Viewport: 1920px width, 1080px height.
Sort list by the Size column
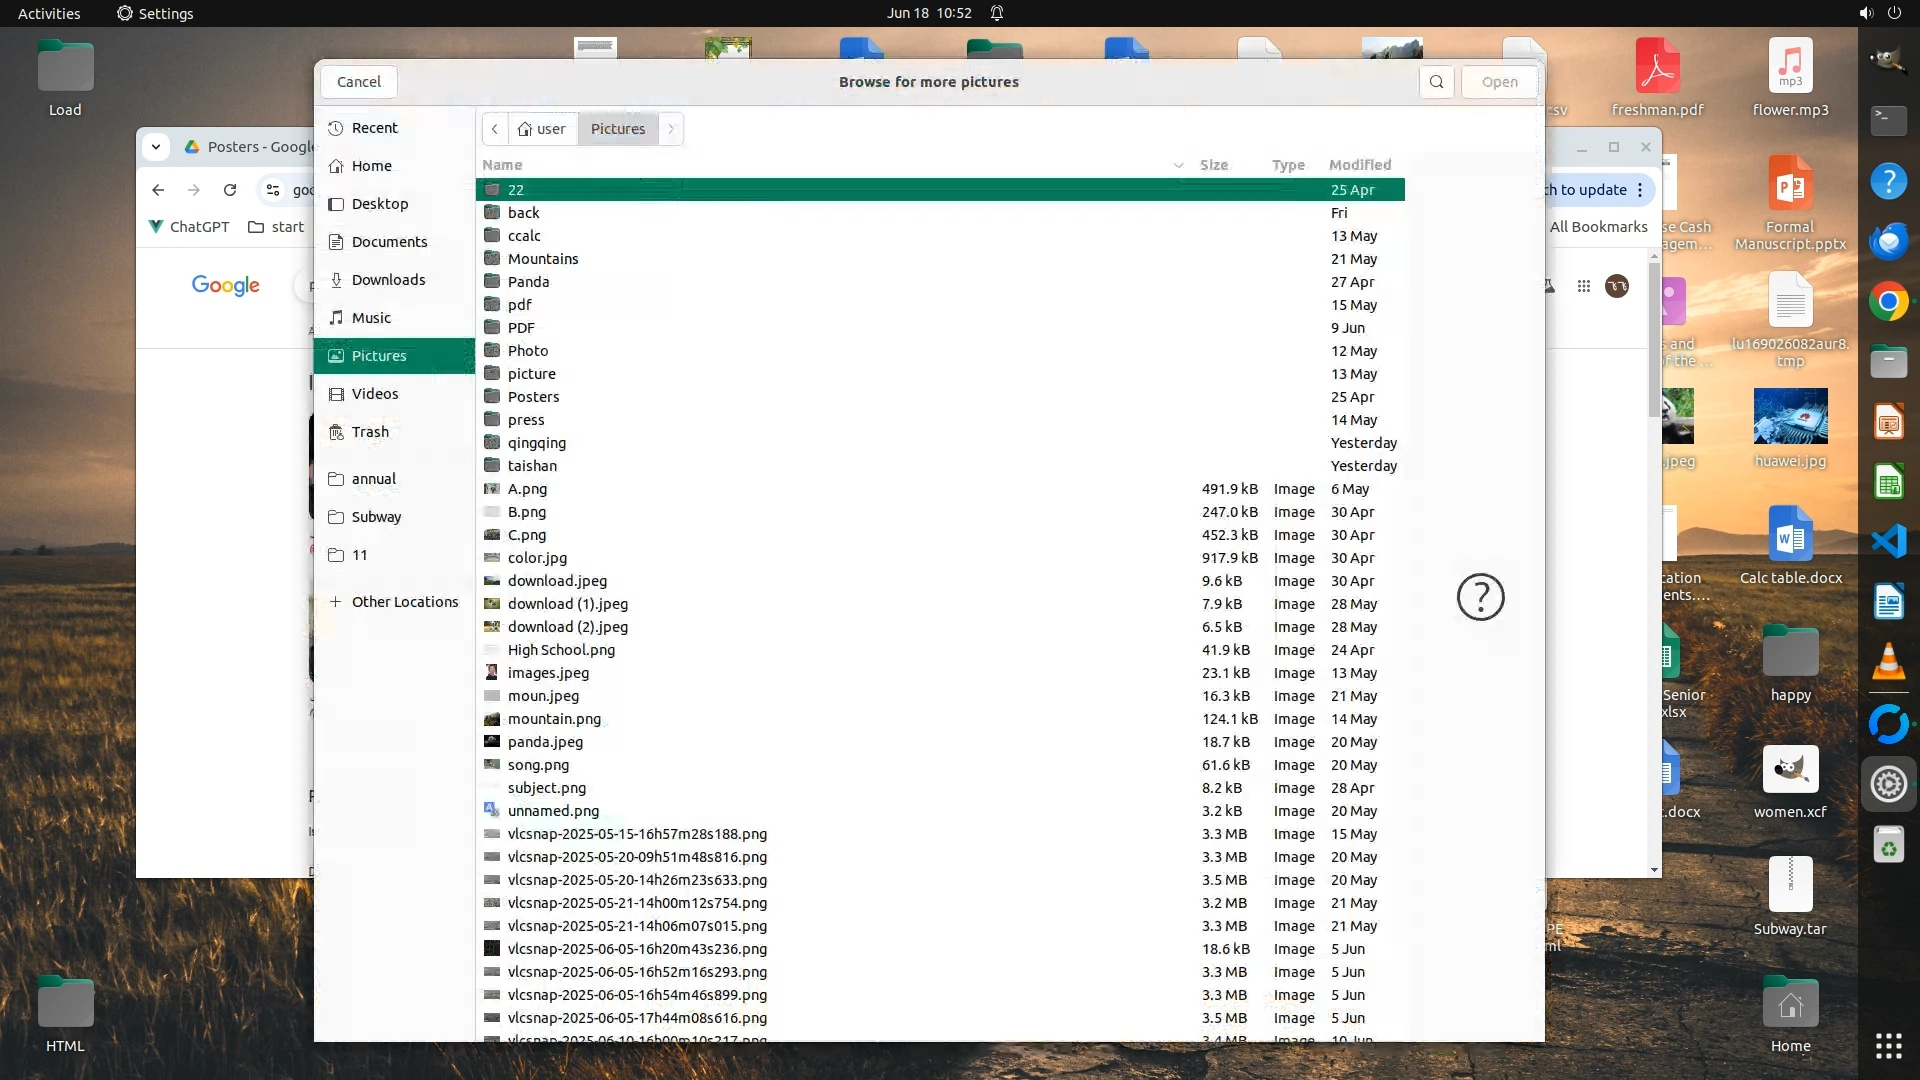pos(1213,165)
